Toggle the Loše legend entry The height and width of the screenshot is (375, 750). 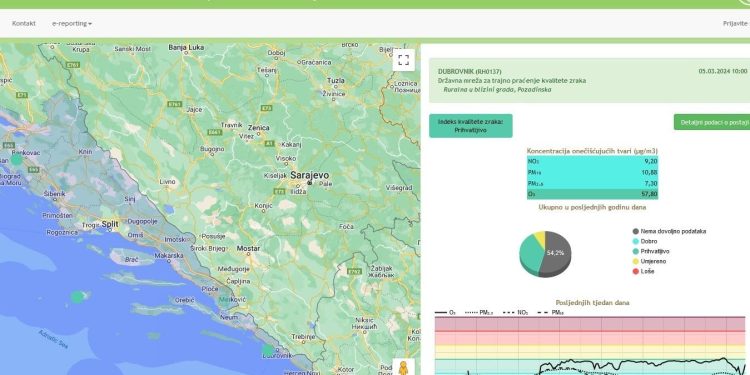[643, 271]
